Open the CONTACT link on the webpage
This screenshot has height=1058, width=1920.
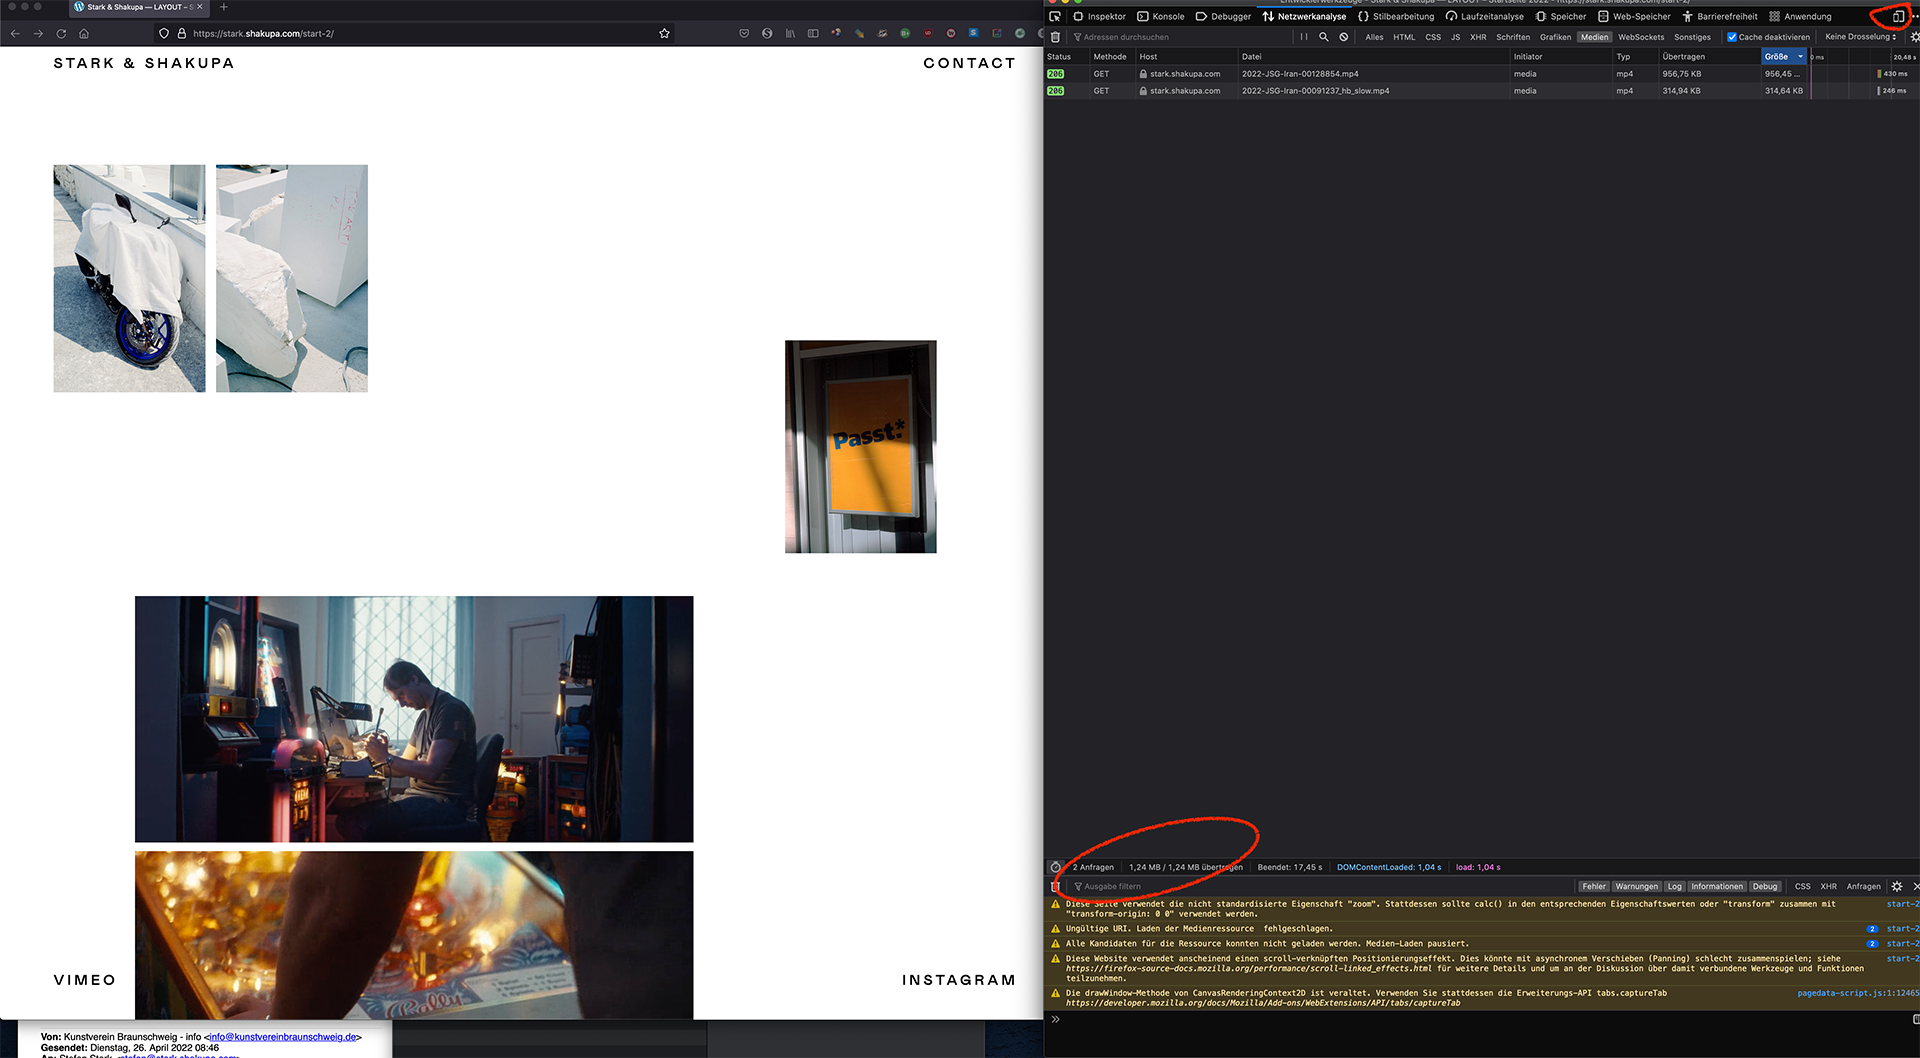point(969,63)
